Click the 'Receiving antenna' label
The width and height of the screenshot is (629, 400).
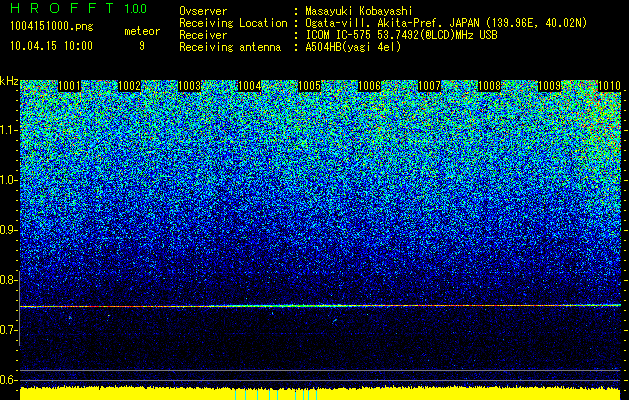click(230, 47)
